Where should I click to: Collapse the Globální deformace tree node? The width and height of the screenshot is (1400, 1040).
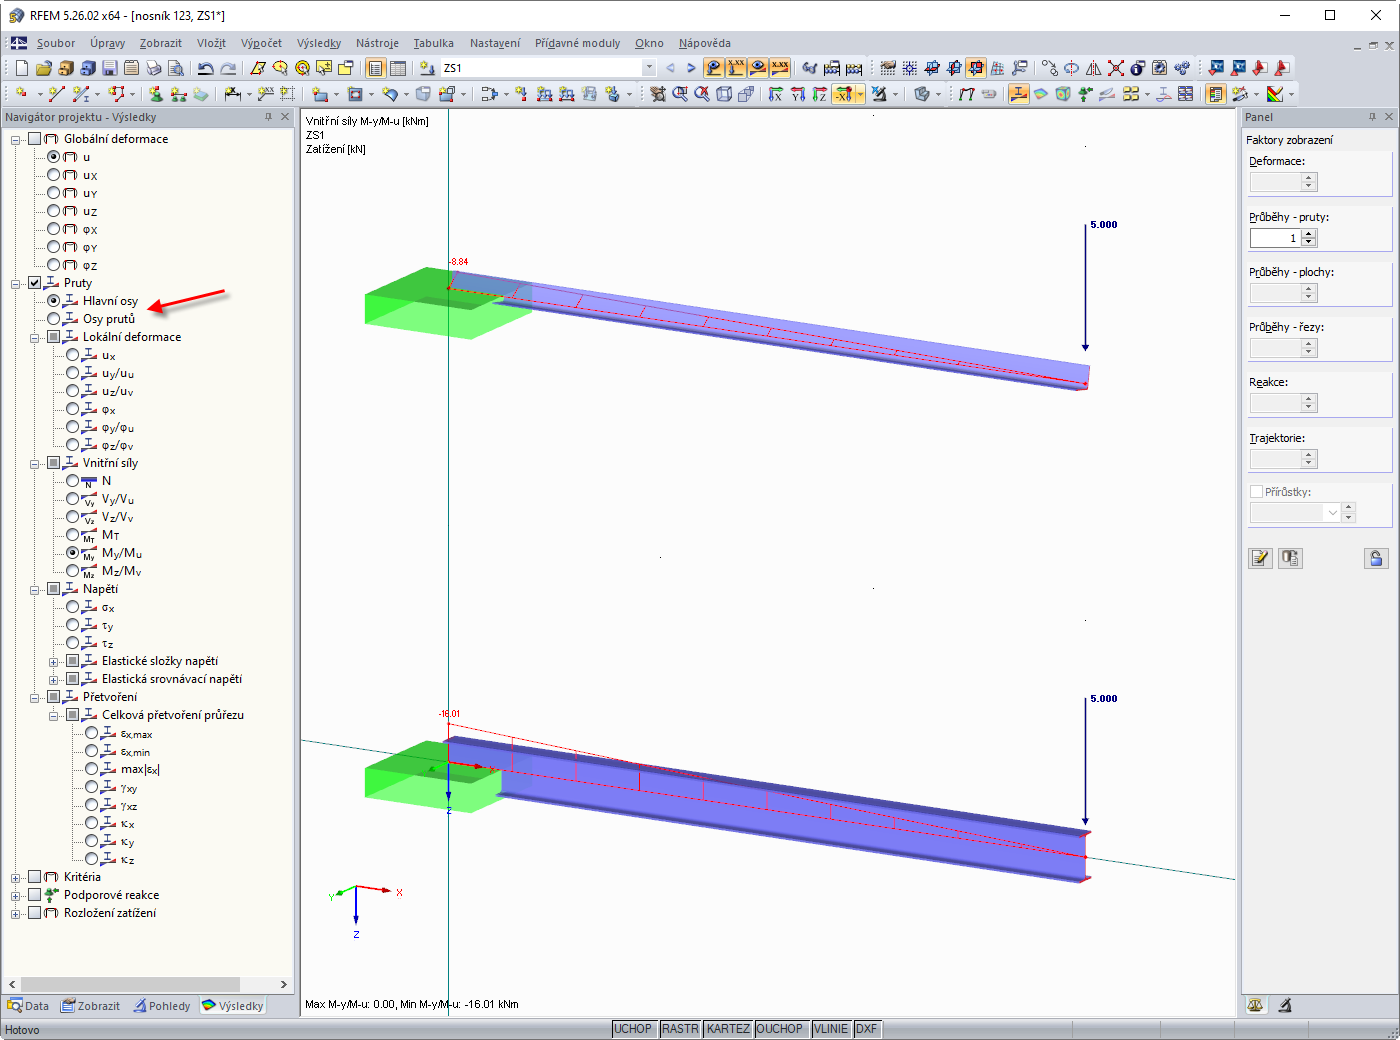coord(16,139)
